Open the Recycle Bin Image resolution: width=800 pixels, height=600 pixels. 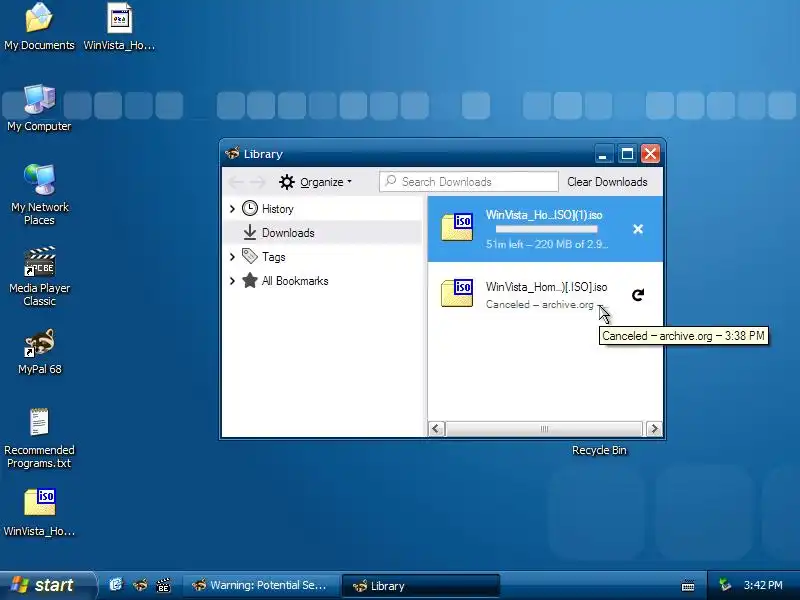click(x=599, y=450)
